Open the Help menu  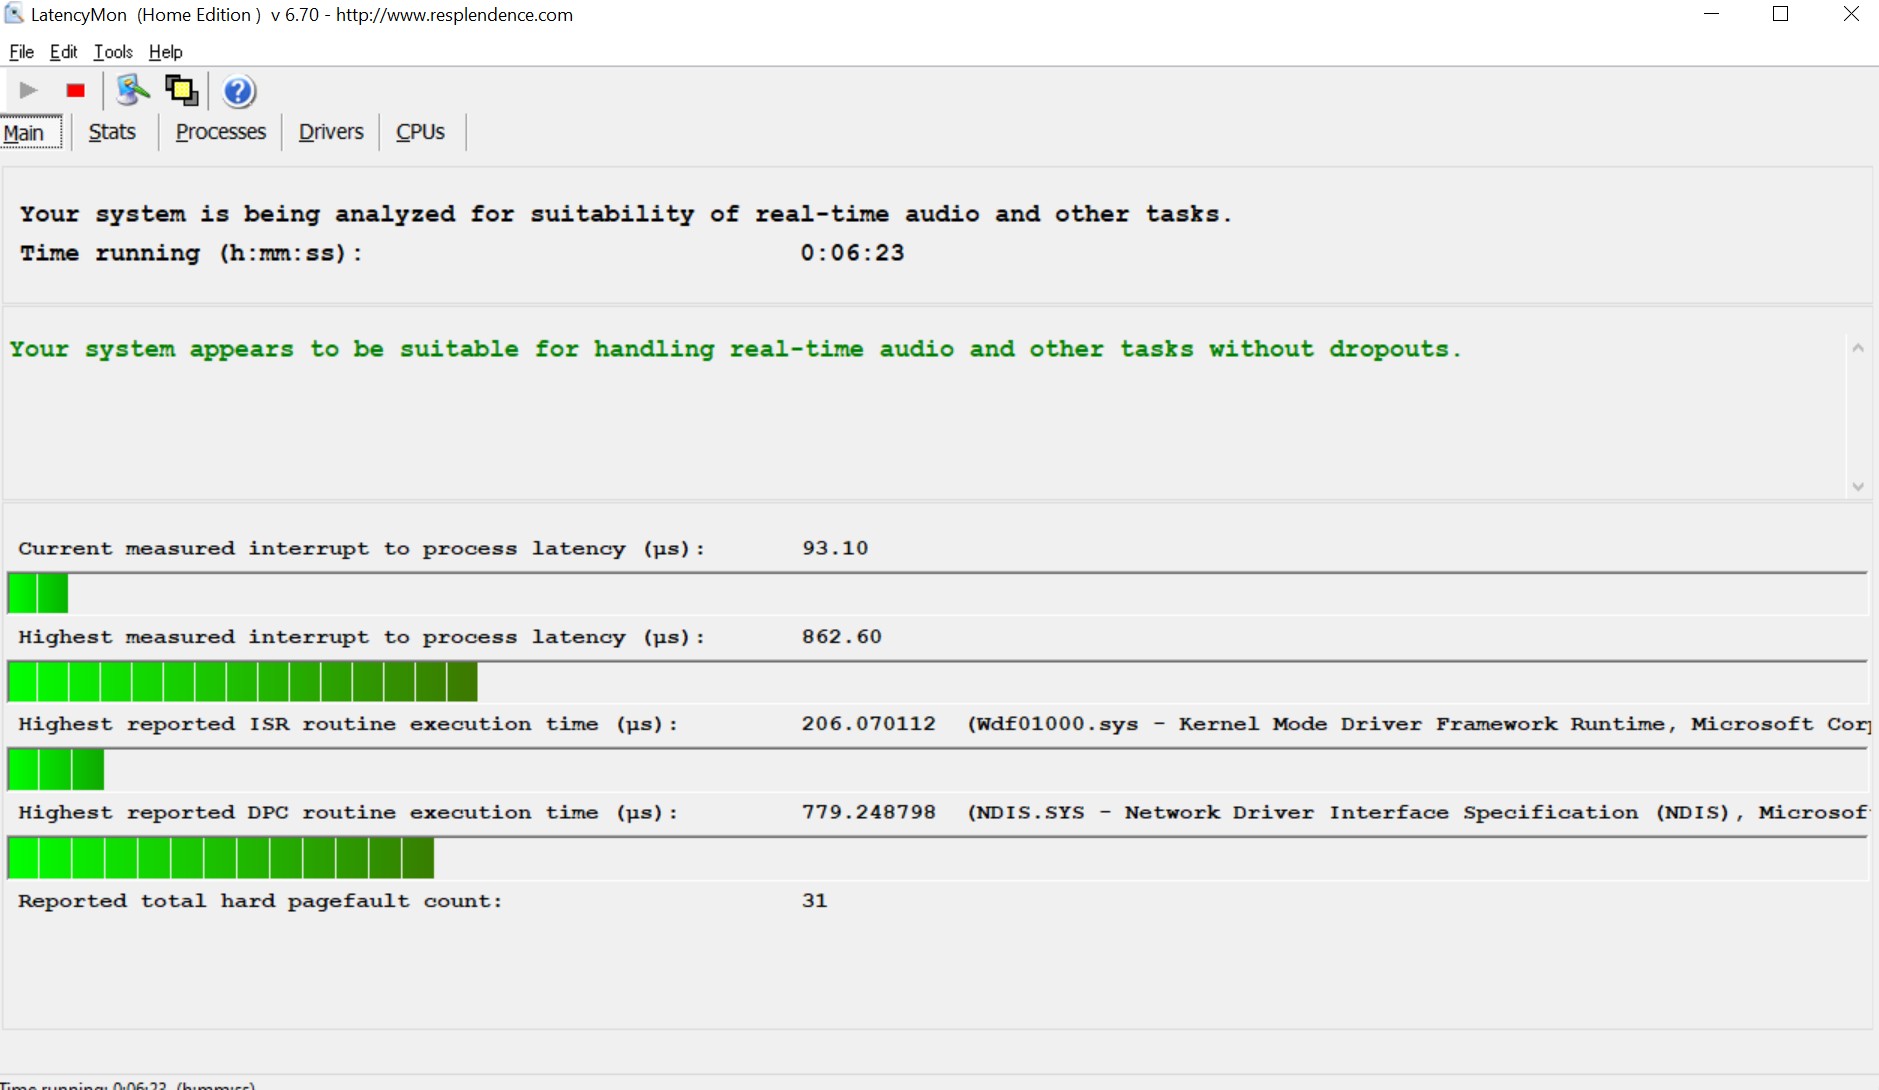[166, 52]
